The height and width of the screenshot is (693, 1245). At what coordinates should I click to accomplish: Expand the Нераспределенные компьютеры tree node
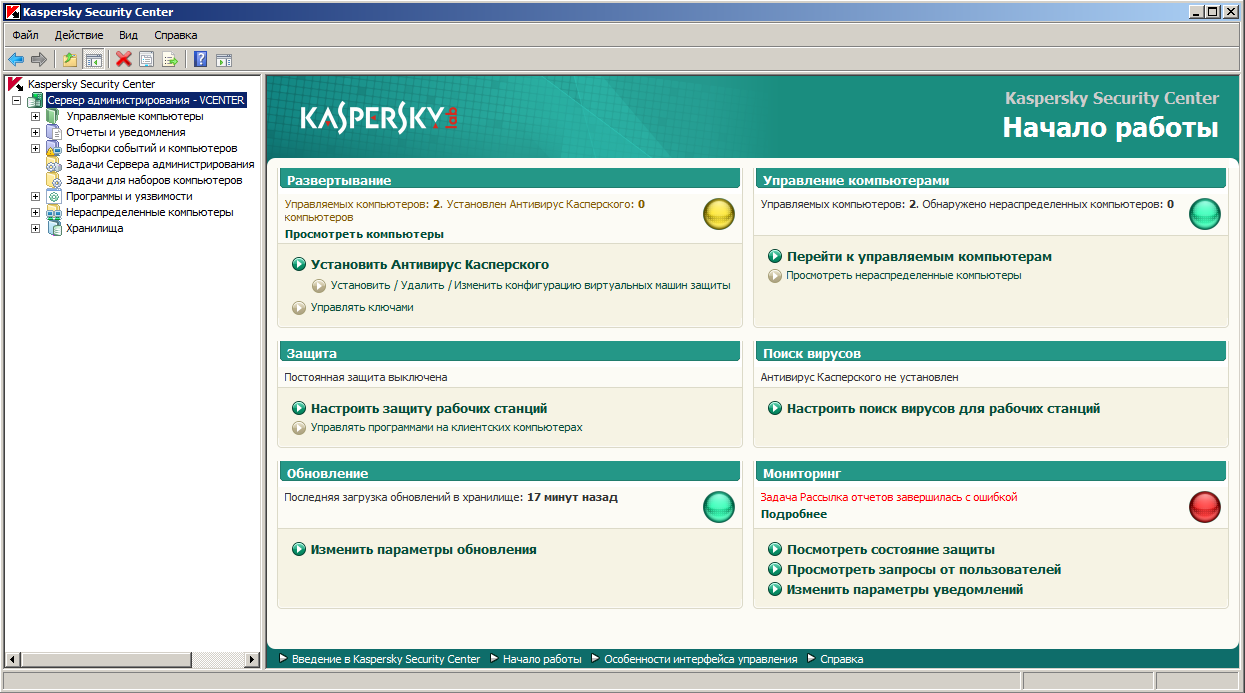tap(36, 213)
